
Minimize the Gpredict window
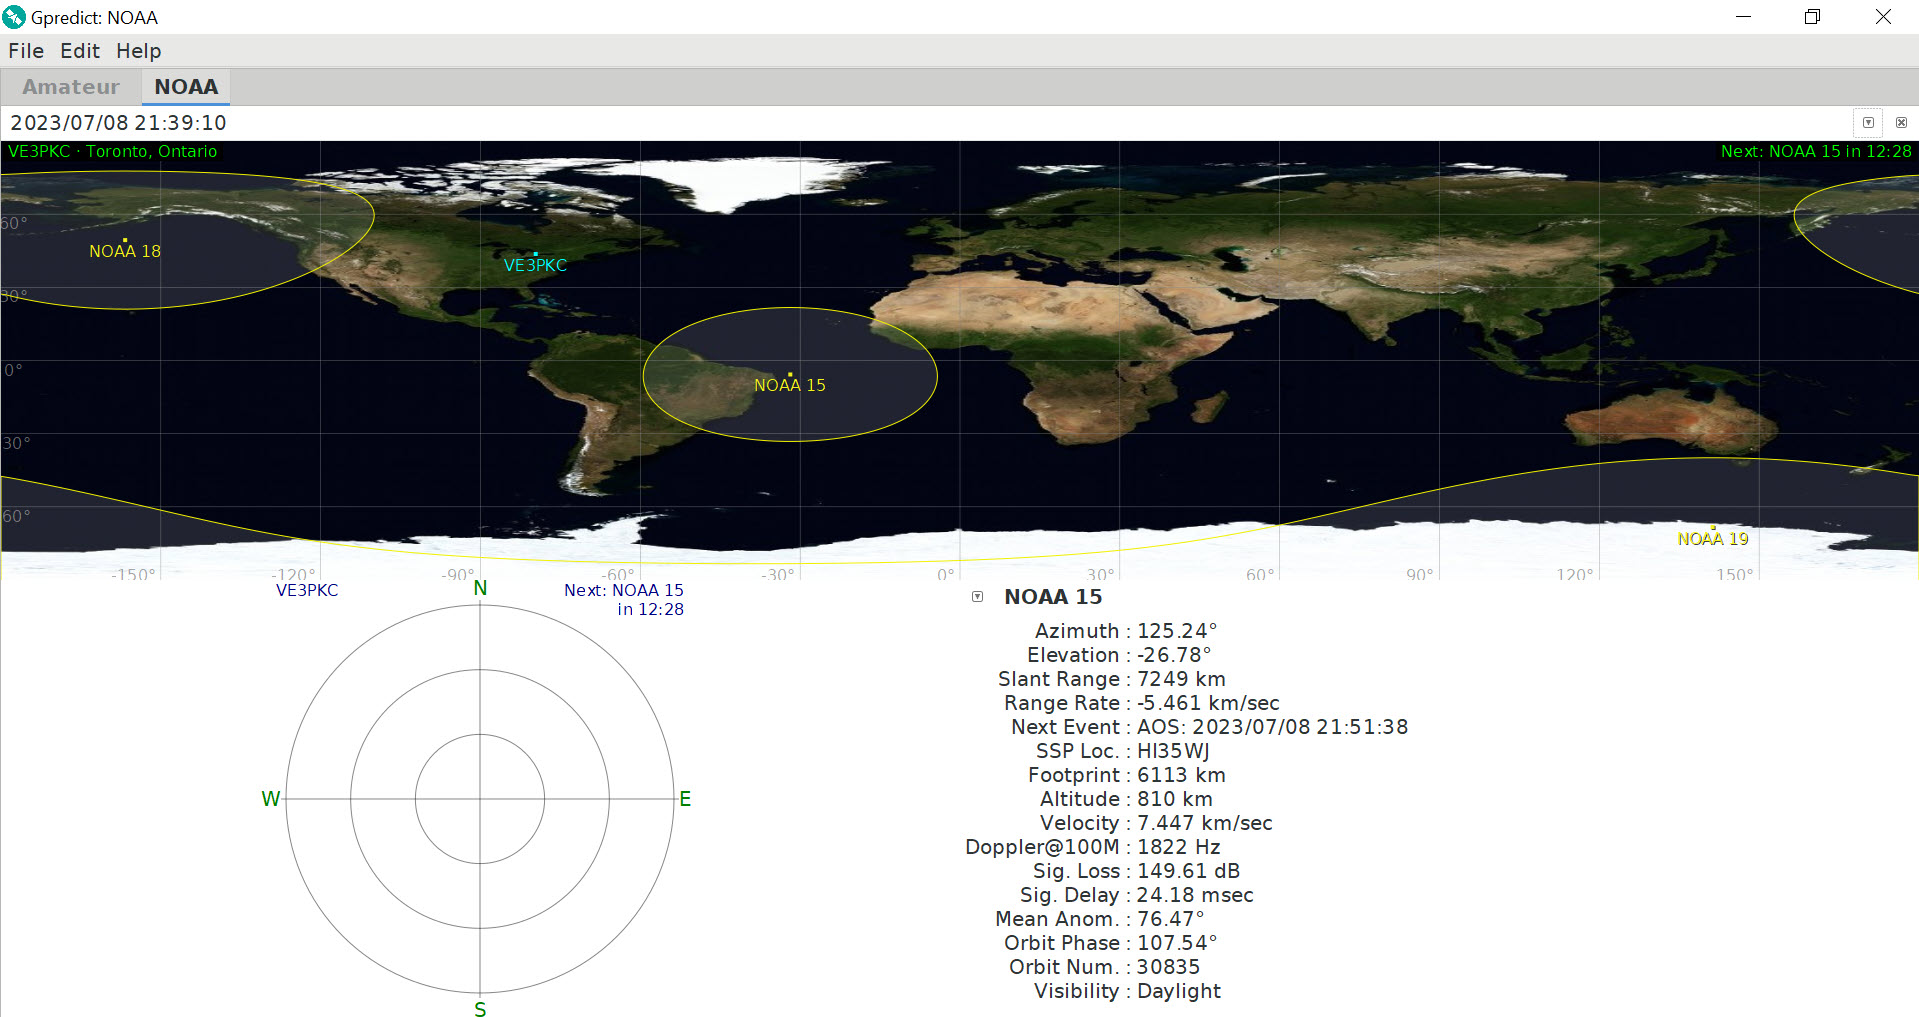point(1743,17)
